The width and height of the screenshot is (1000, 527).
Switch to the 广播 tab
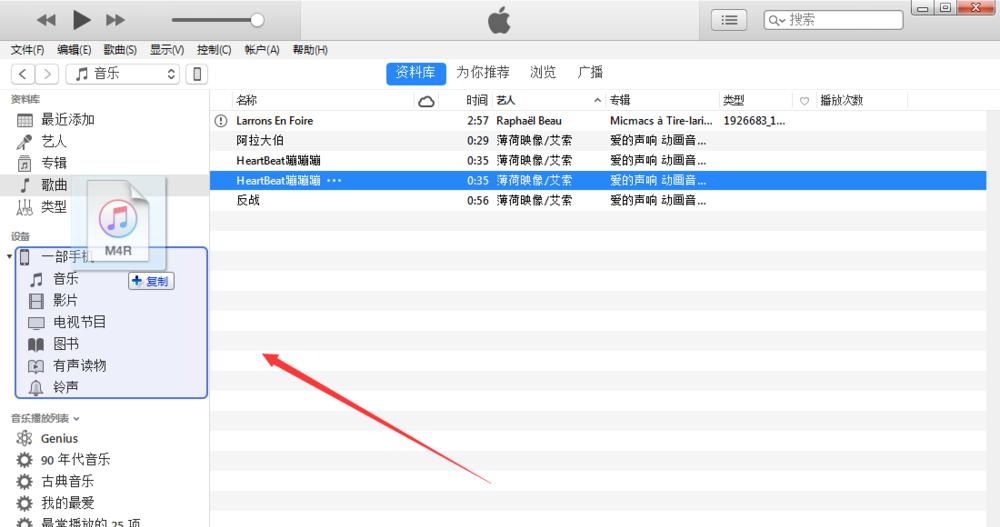pyautogui.click(x=591, y=73)
